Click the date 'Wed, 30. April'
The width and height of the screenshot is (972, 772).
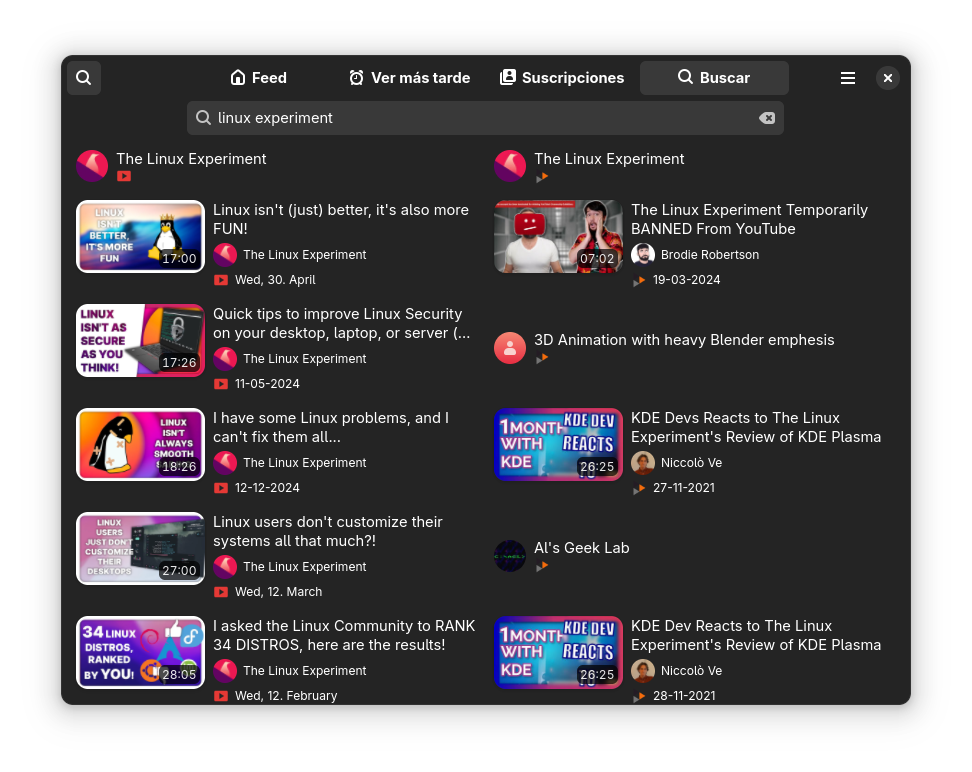click(x=275, y=280)
